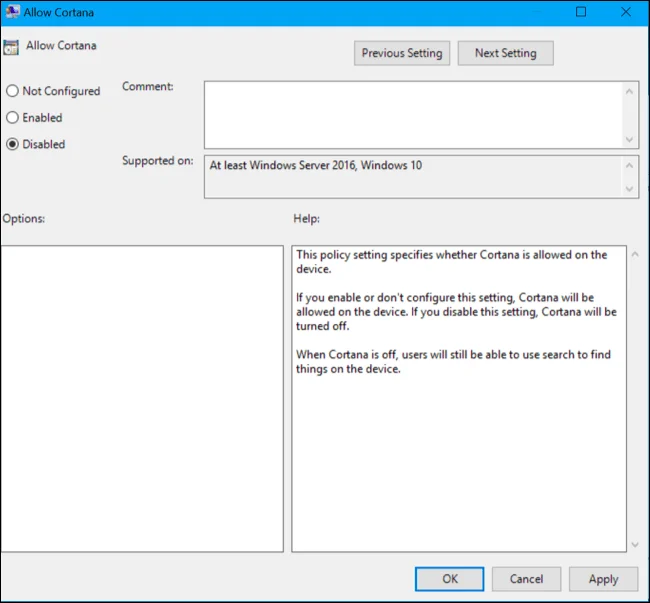Viewport: 650px width, 603px height.
Task: Click the Help pane scroll down arrow
Action: 635,544
